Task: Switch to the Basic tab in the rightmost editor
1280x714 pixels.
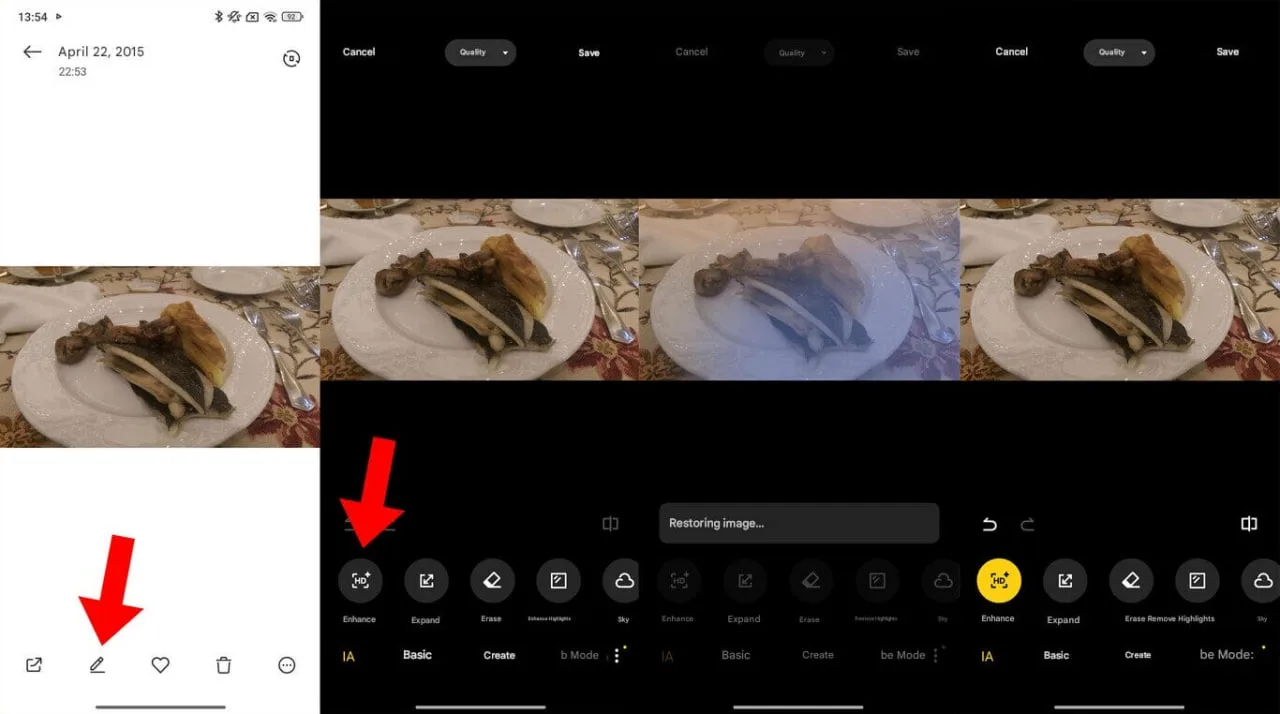Action: (x=1056, y=656)
